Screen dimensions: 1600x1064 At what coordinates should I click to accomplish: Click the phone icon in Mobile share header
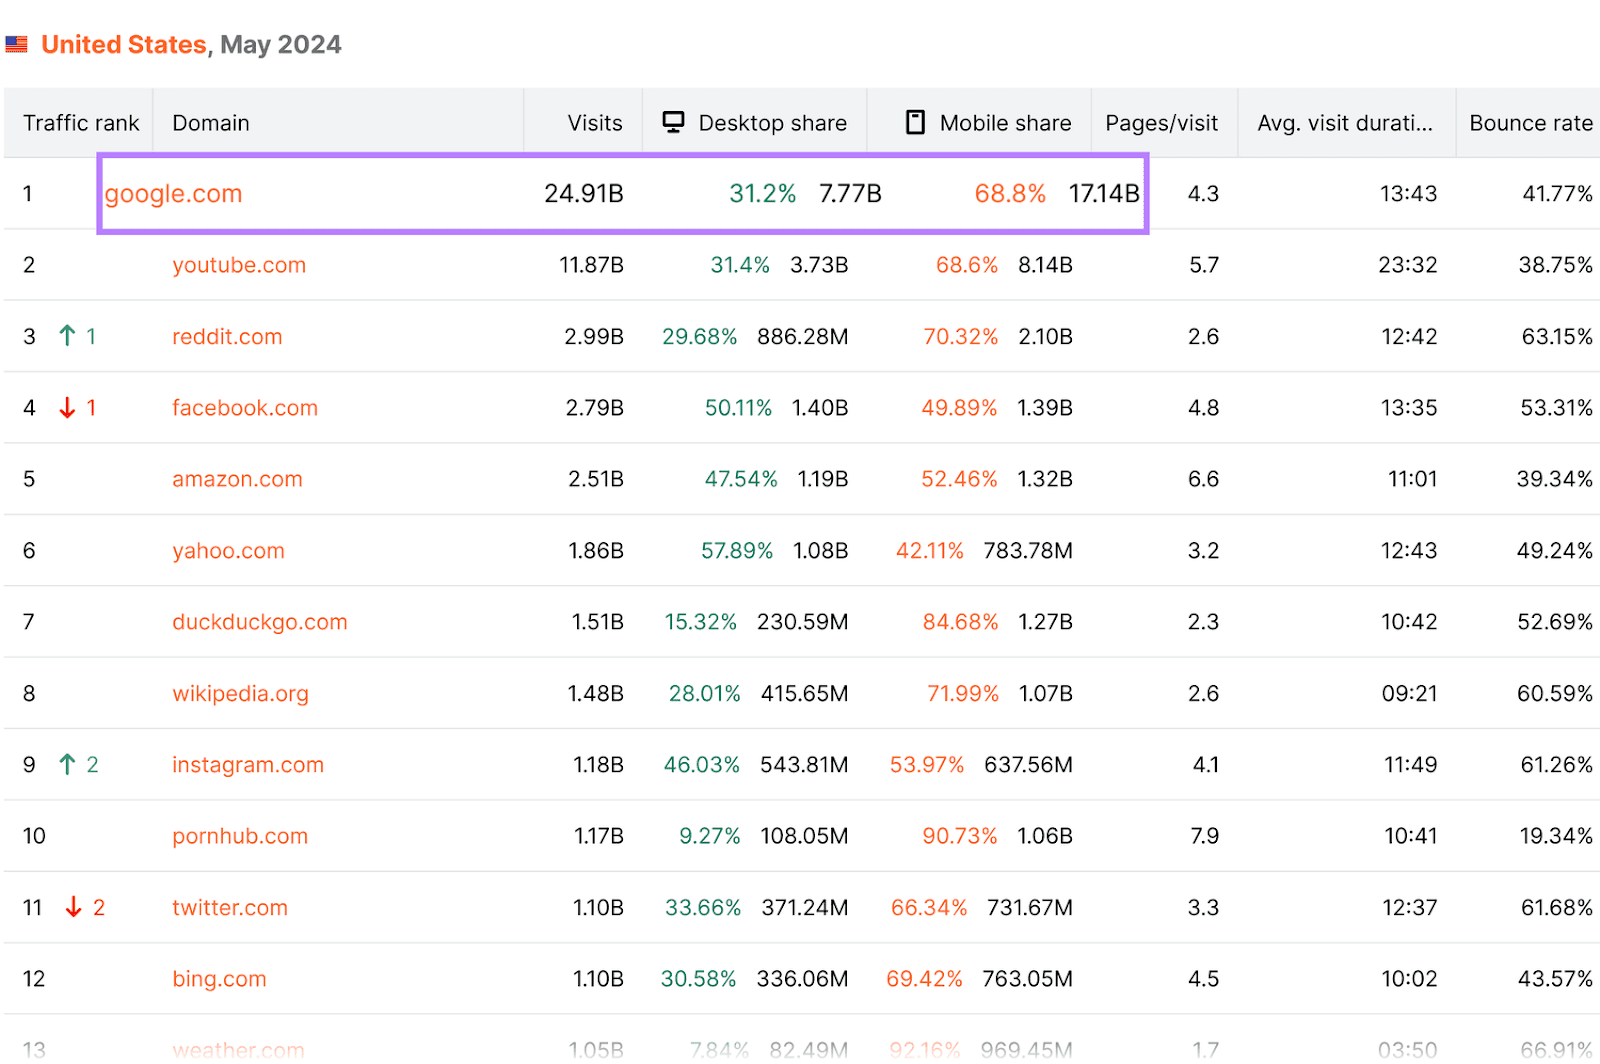pos(913,121)
